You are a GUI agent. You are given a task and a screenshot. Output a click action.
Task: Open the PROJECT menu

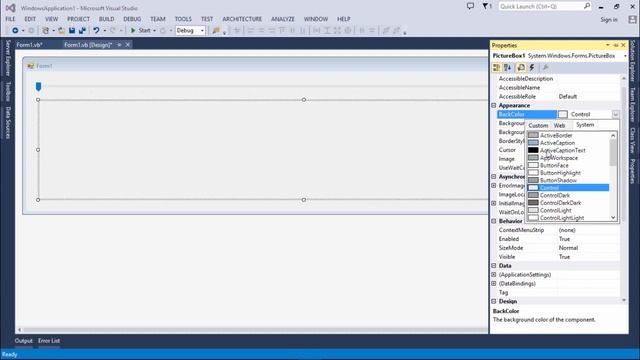pos(78,19)
